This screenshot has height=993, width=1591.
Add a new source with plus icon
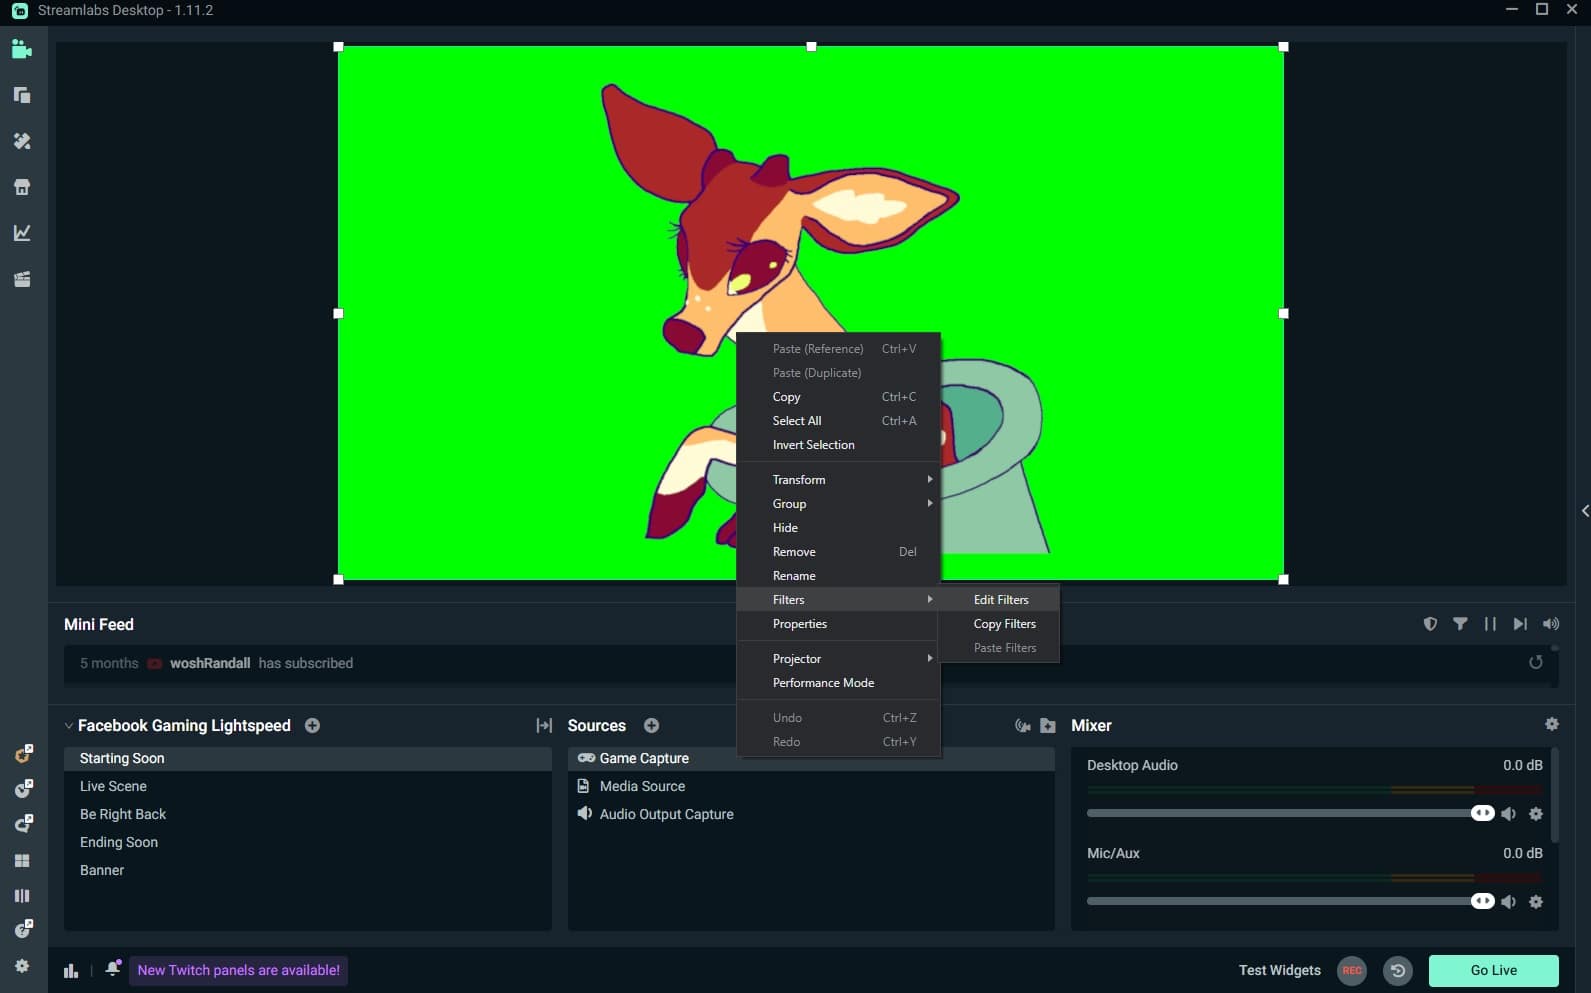tap(651, 725)
